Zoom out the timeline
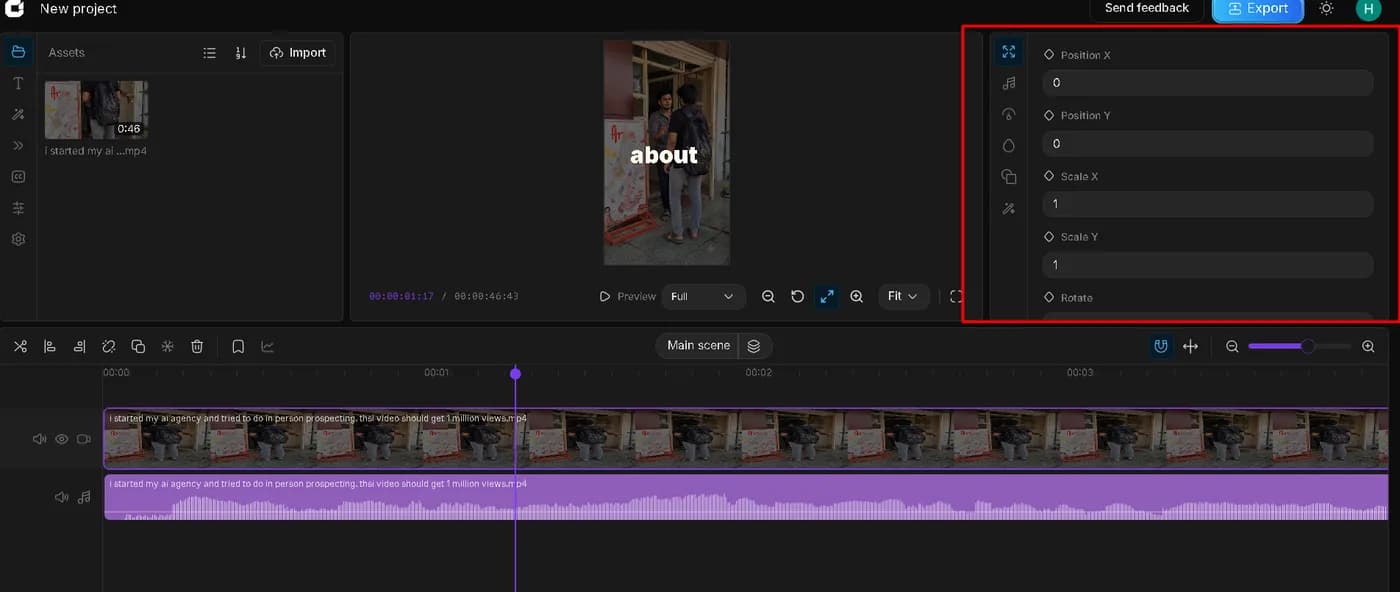 pos(1232,346)
